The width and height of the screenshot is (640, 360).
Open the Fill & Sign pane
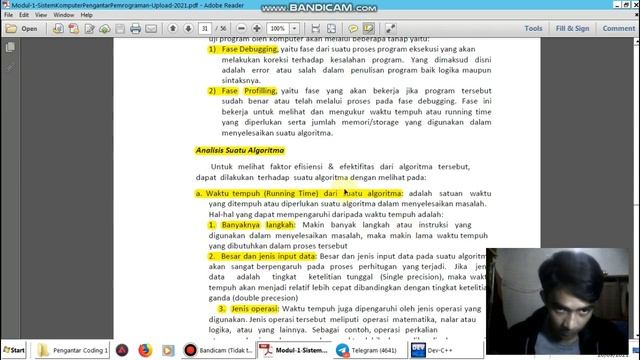(x=572, y=29)
